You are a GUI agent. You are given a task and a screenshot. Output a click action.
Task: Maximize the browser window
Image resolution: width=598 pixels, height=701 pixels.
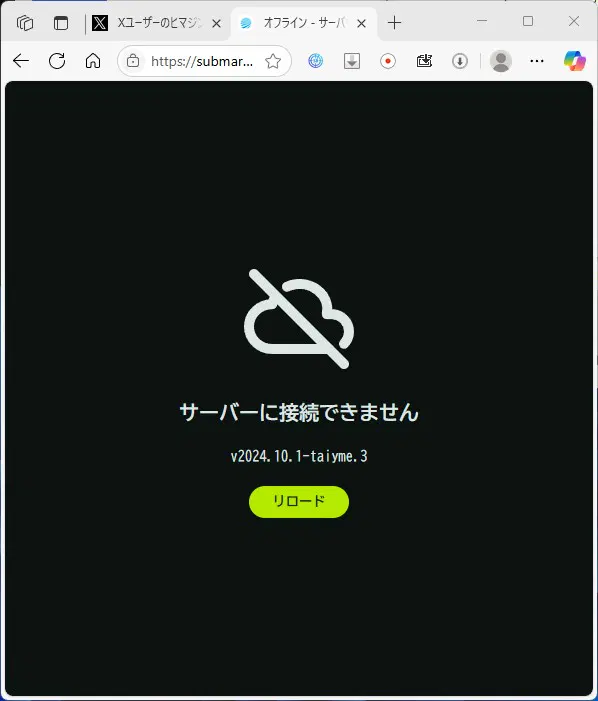pyautogui.click(x=528, y=21)
